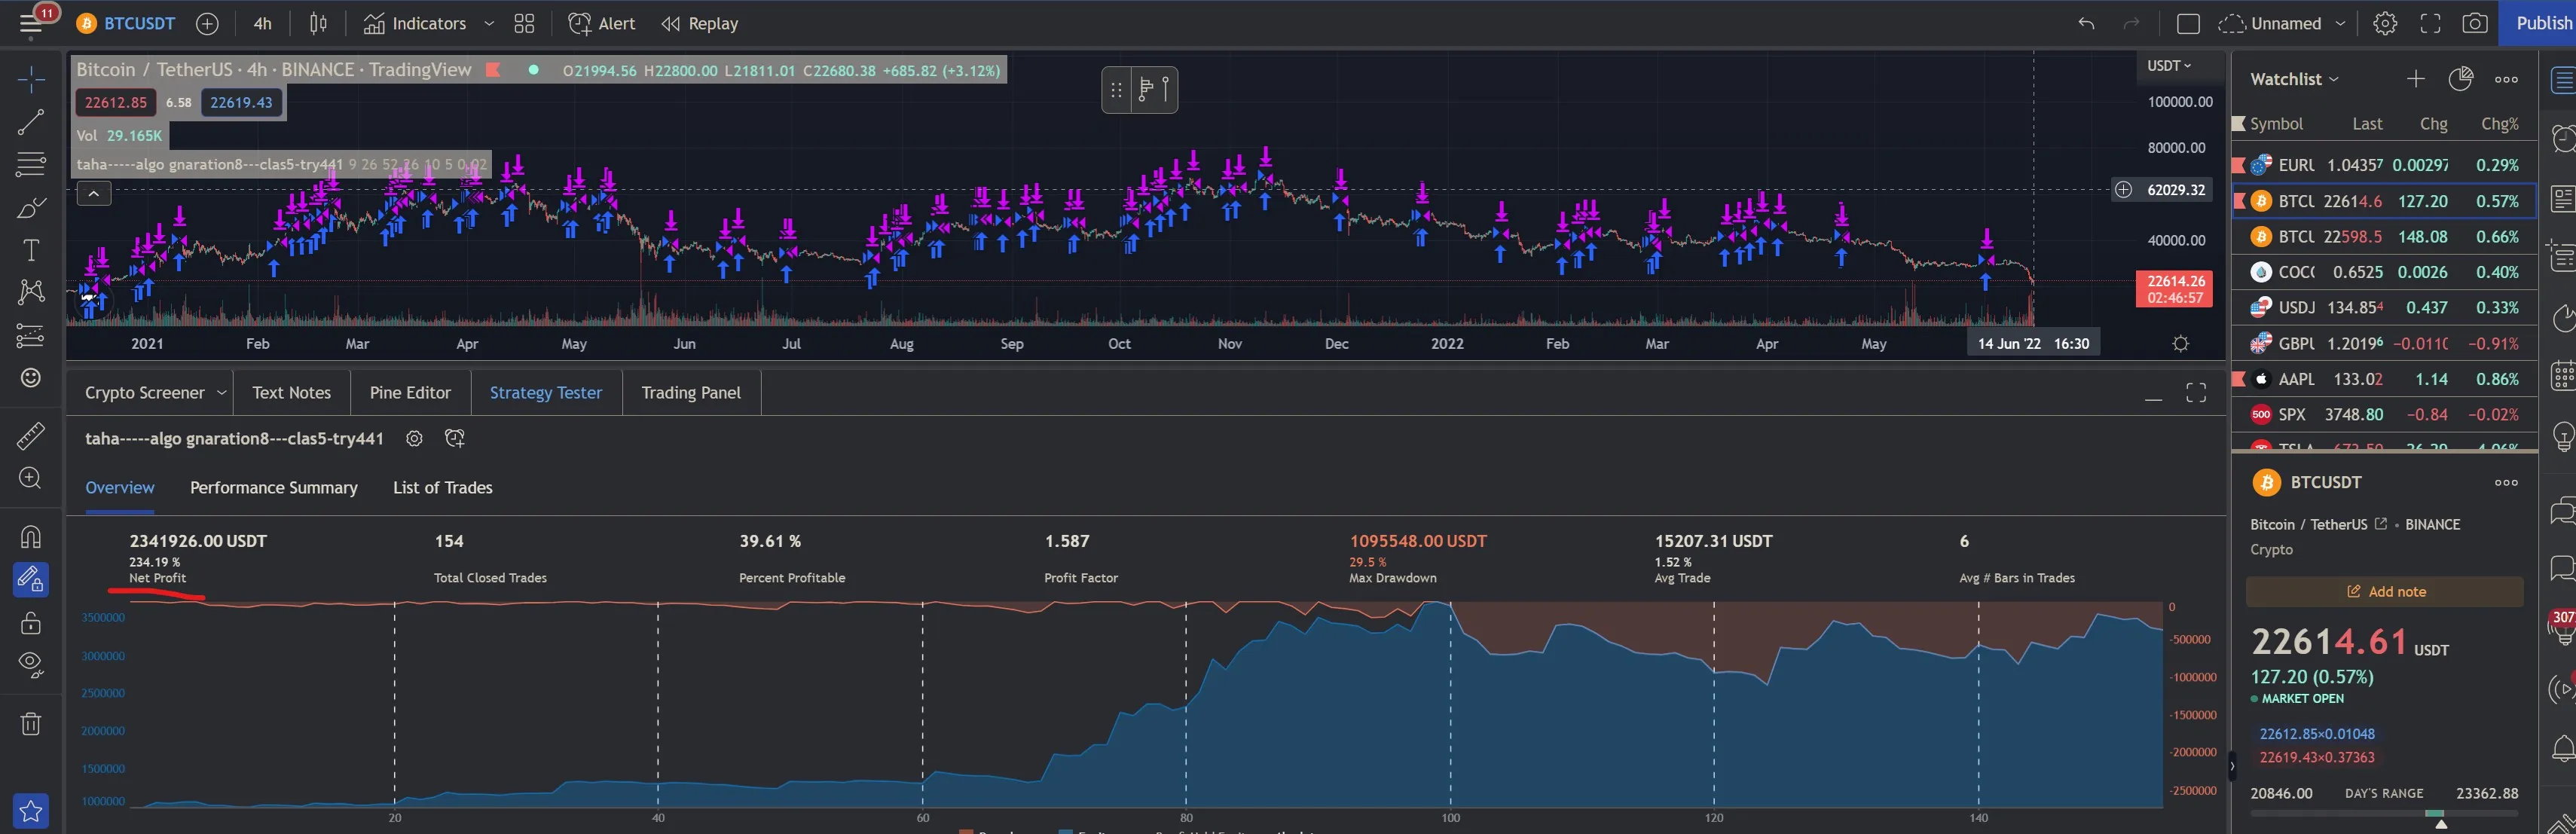Open USDT currency dropdown on price axis
The width and height of the screenshot is (2576, 834).
point(2168,66)
